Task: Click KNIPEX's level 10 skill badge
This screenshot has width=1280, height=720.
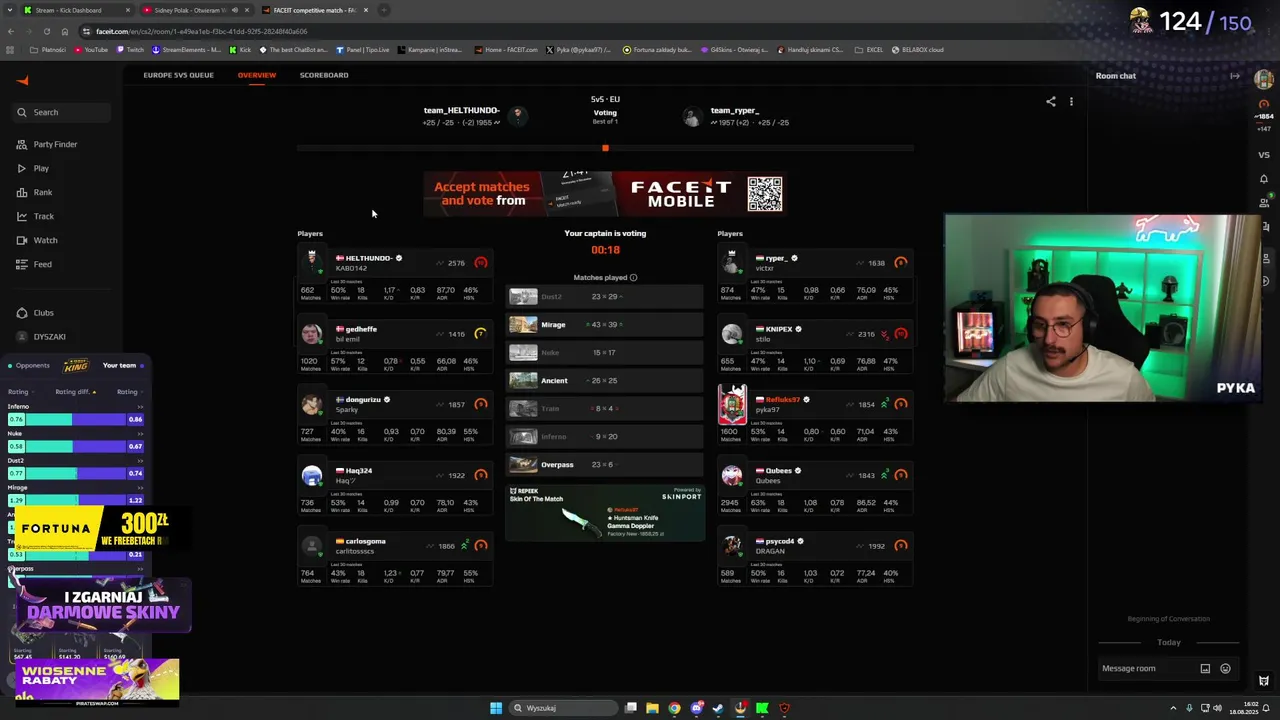Action: 901,334
